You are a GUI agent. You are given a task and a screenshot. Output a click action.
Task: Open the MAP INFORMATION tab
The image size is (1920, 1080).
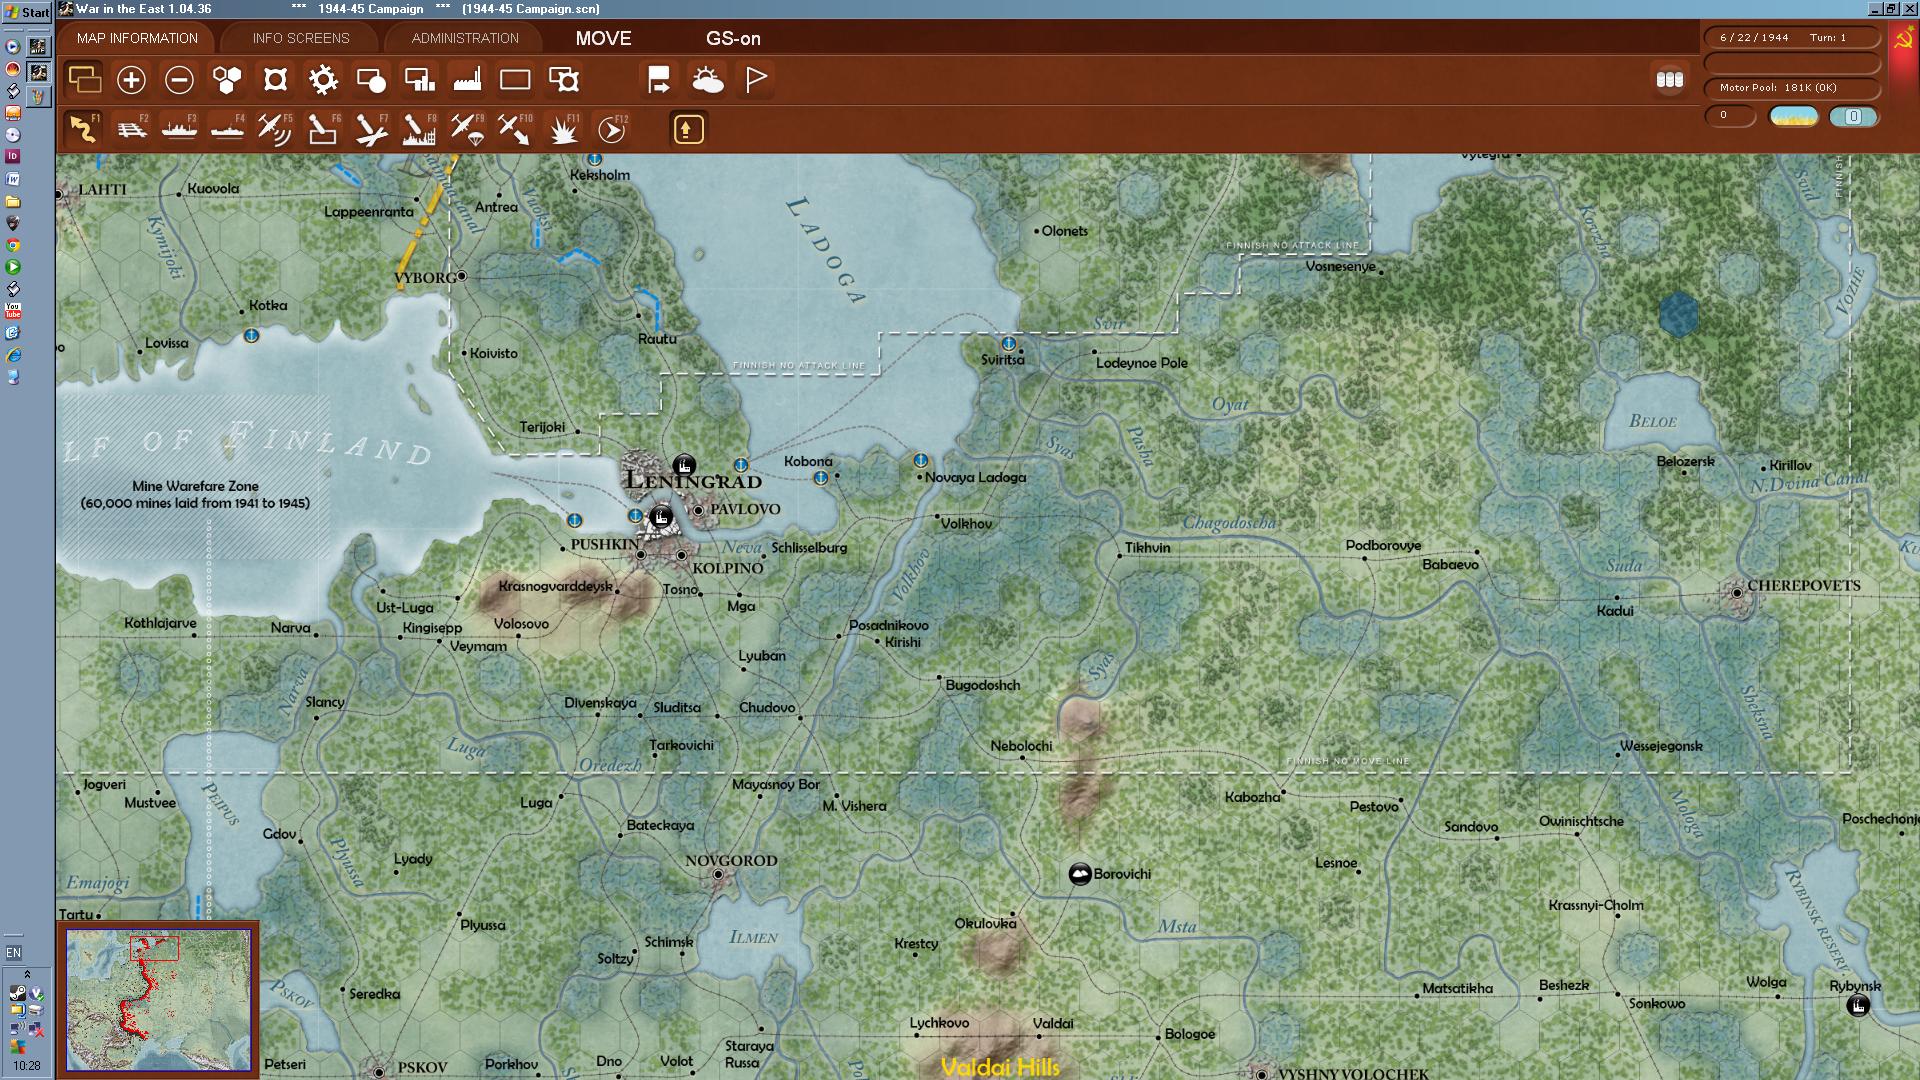[137, 38]
